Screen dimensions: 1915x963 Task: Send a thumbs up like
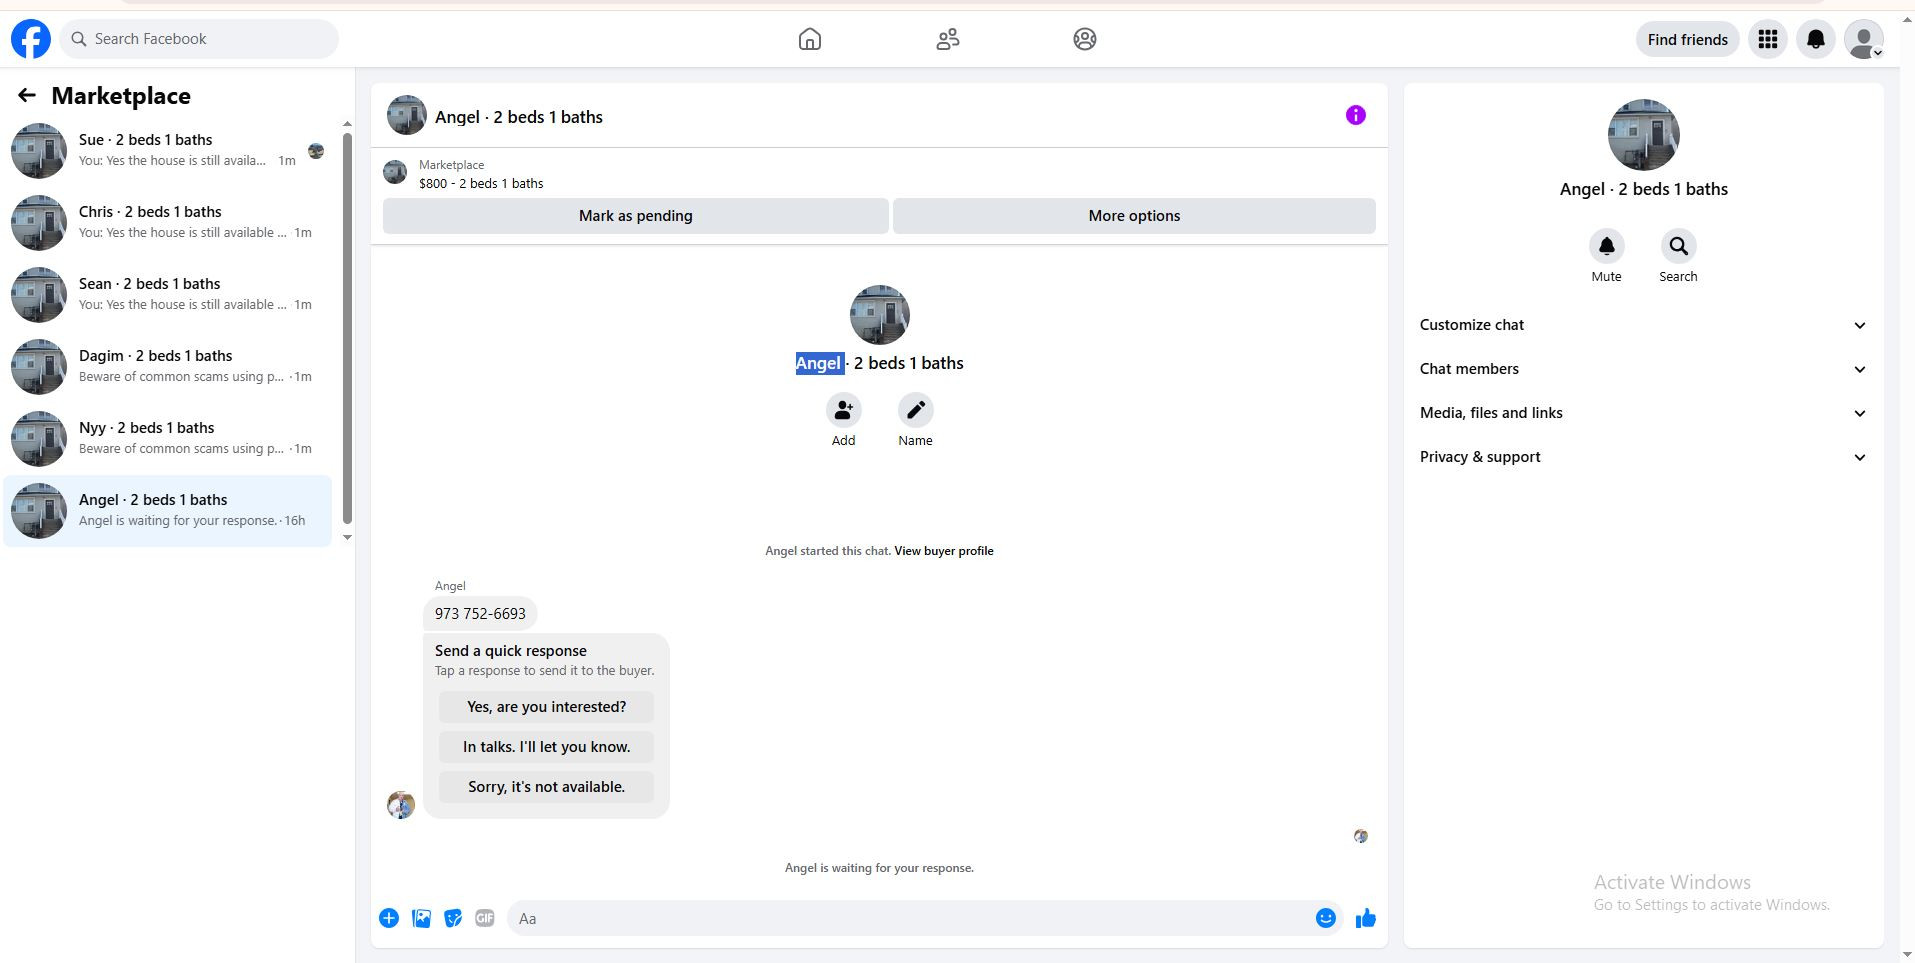click(x=1366, y=918)
